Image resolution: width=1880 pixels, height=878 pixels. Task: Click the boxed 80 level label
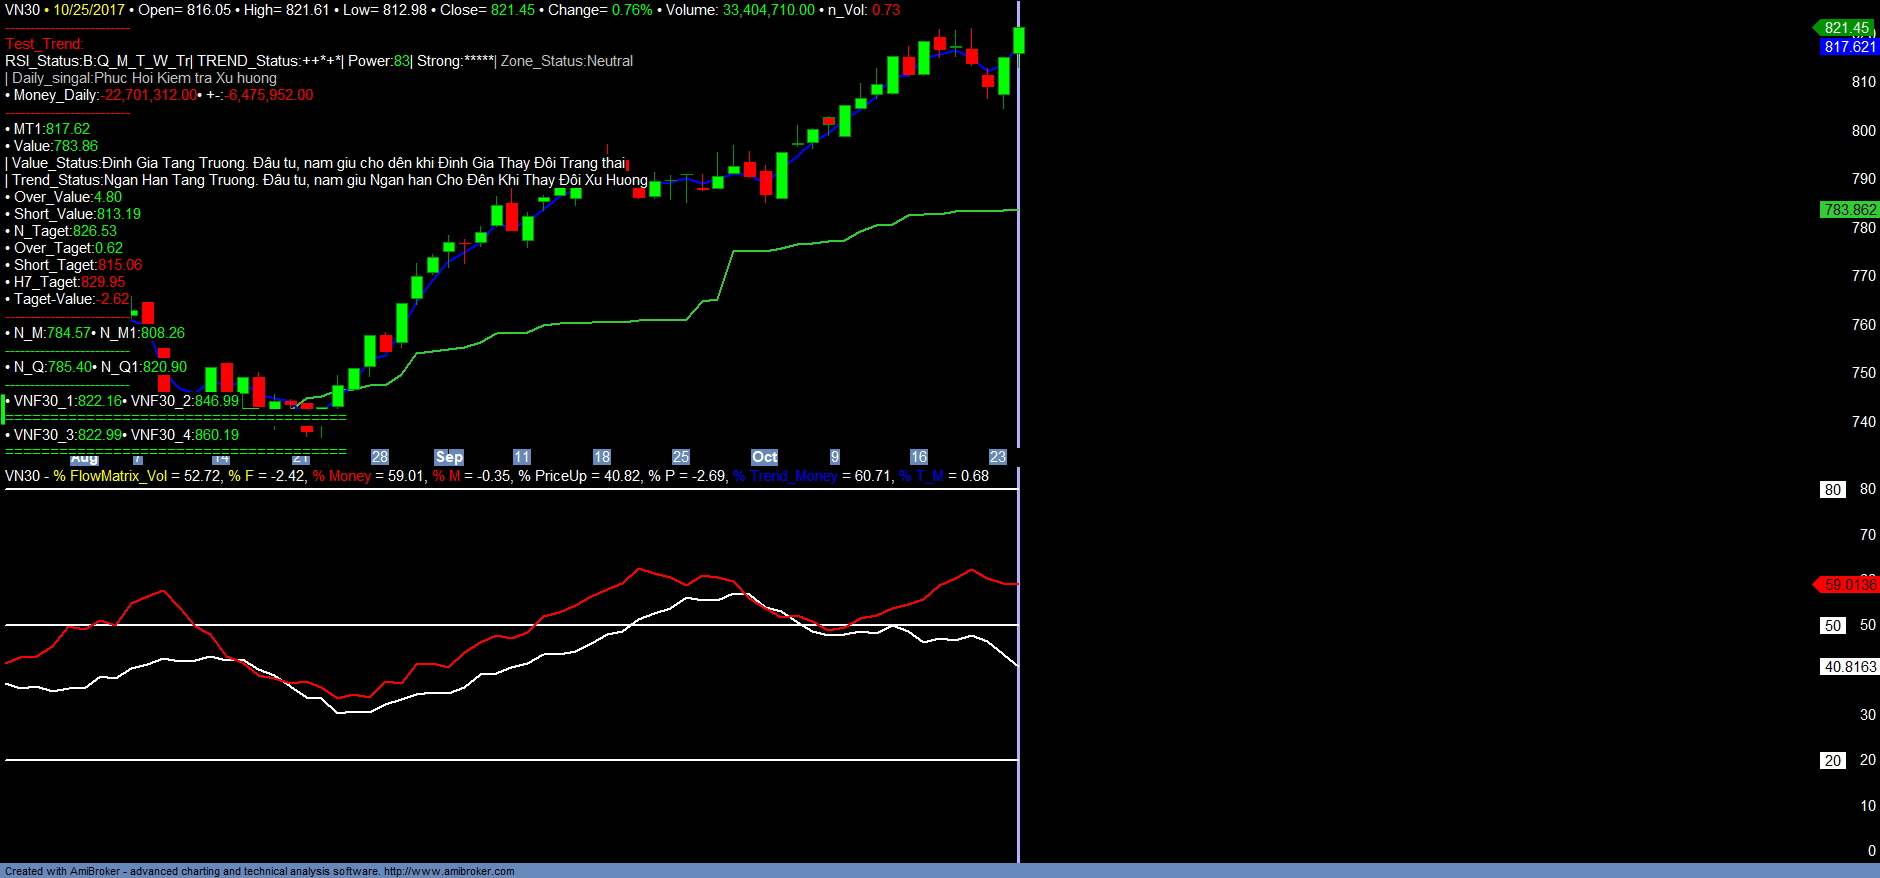pos(1832,490)
